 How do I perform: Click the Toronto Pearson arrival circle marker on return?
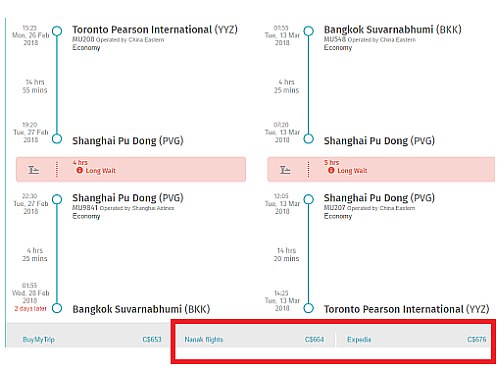point(309,308)
